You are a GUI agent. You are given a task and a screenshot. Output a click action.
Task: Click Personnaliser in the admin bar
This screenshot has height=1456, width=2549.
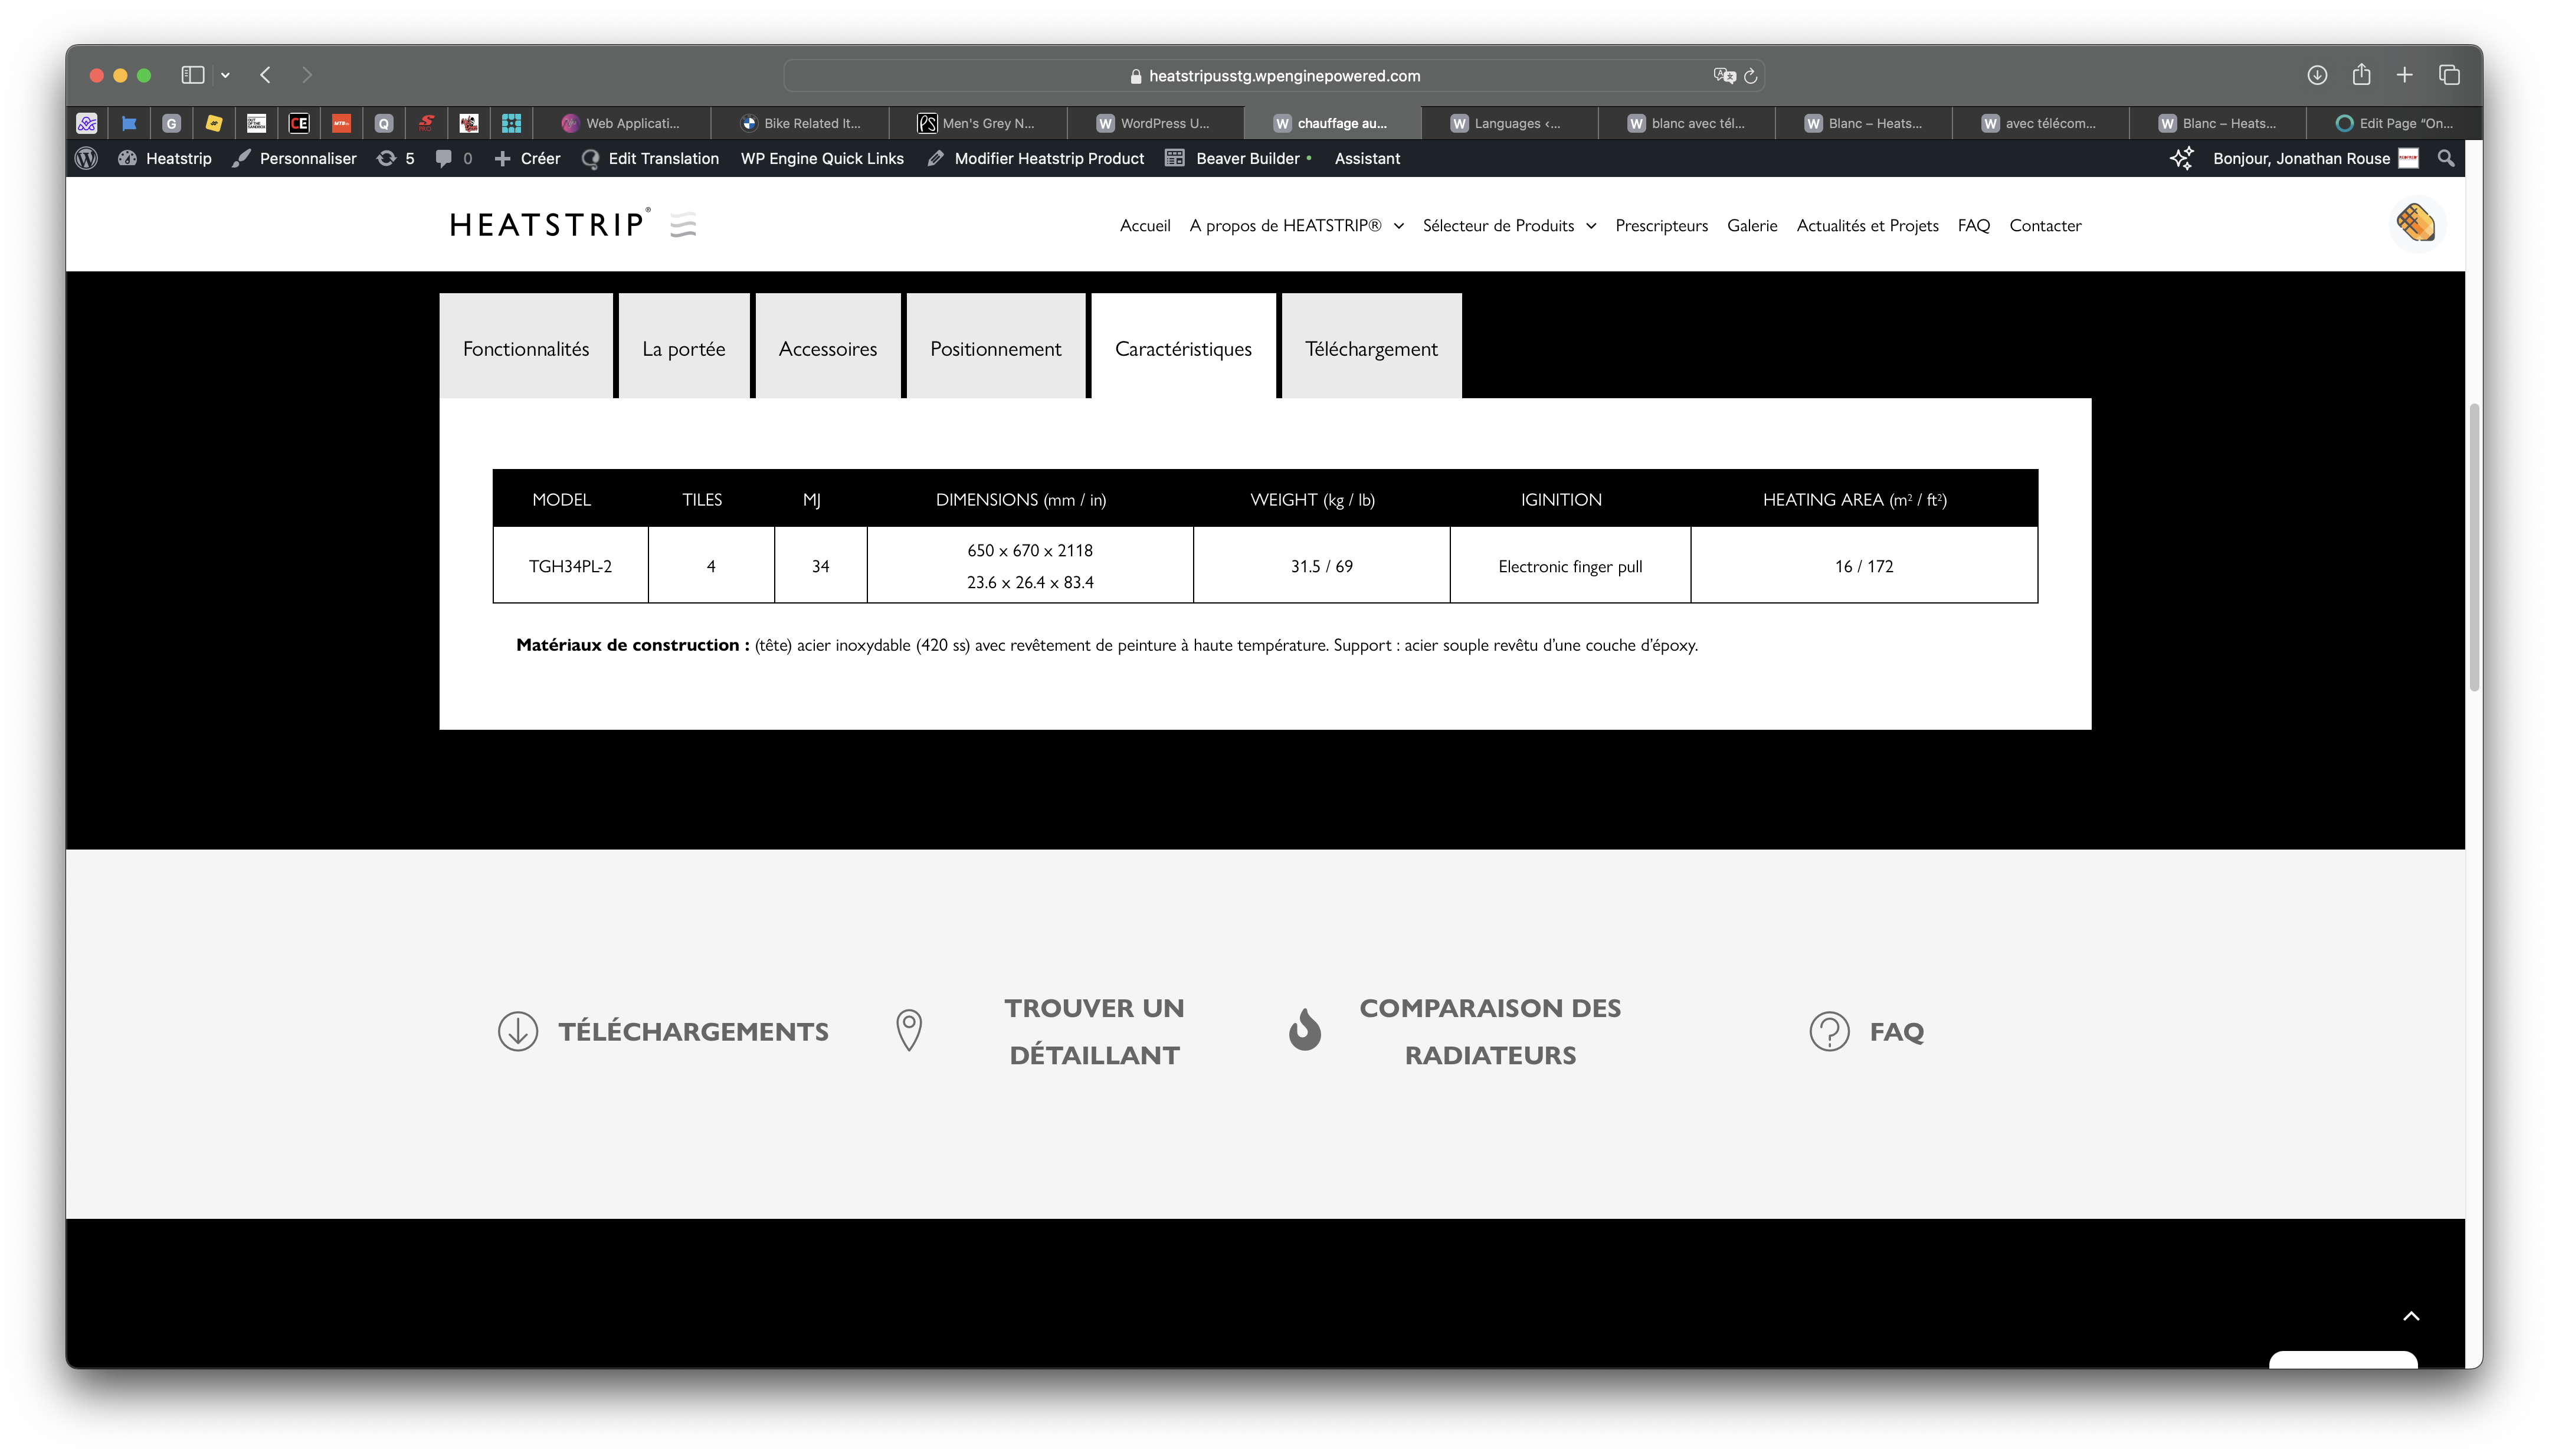coord(294,158)
